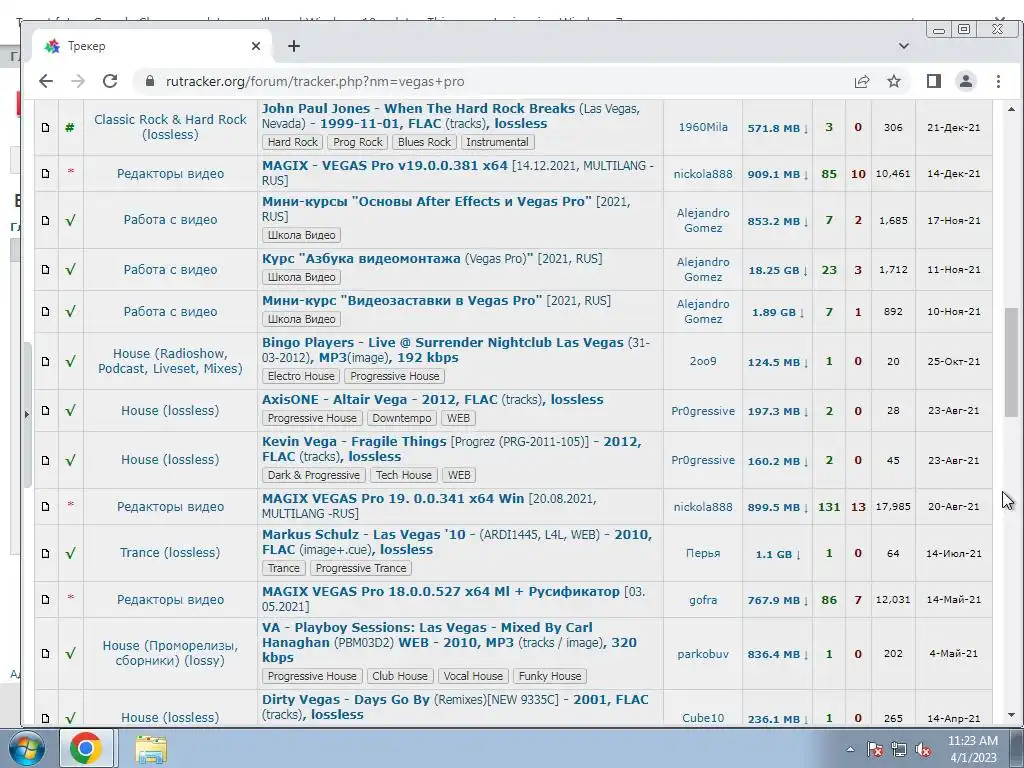Reload the rutracker page
This screenshot has width=1024, height=768.
[110, 81]
